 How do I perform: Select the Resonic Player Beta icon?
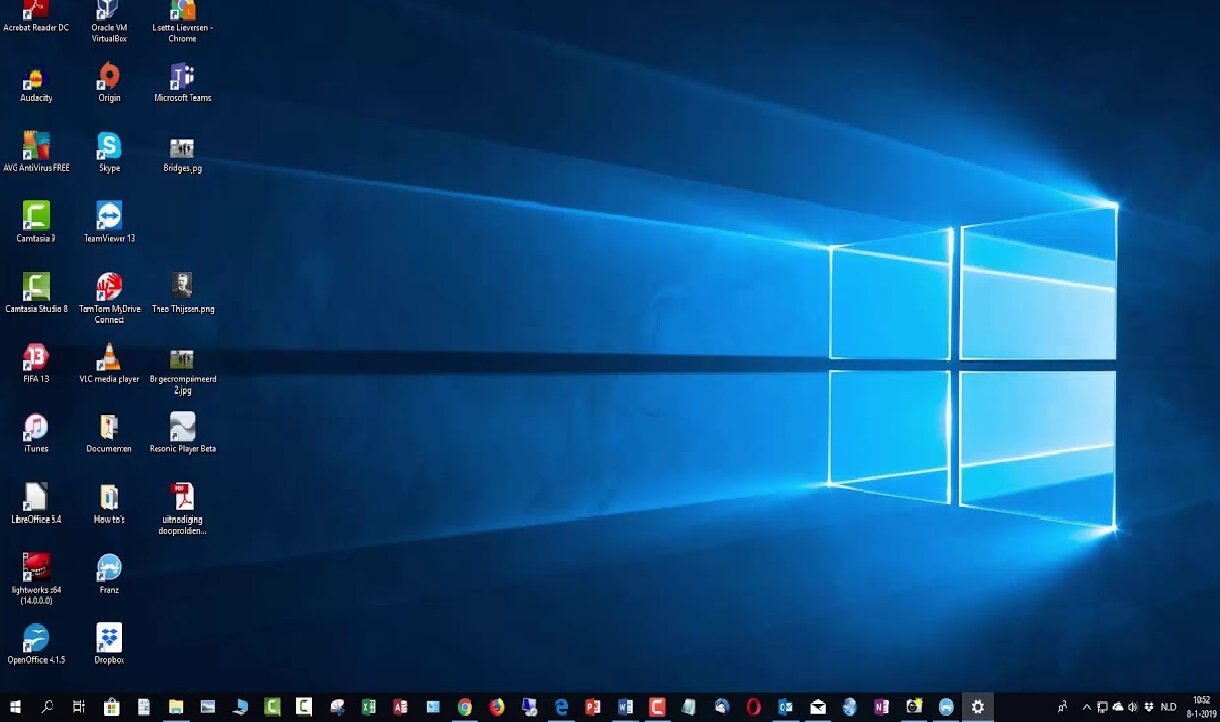tap(182, 433)
